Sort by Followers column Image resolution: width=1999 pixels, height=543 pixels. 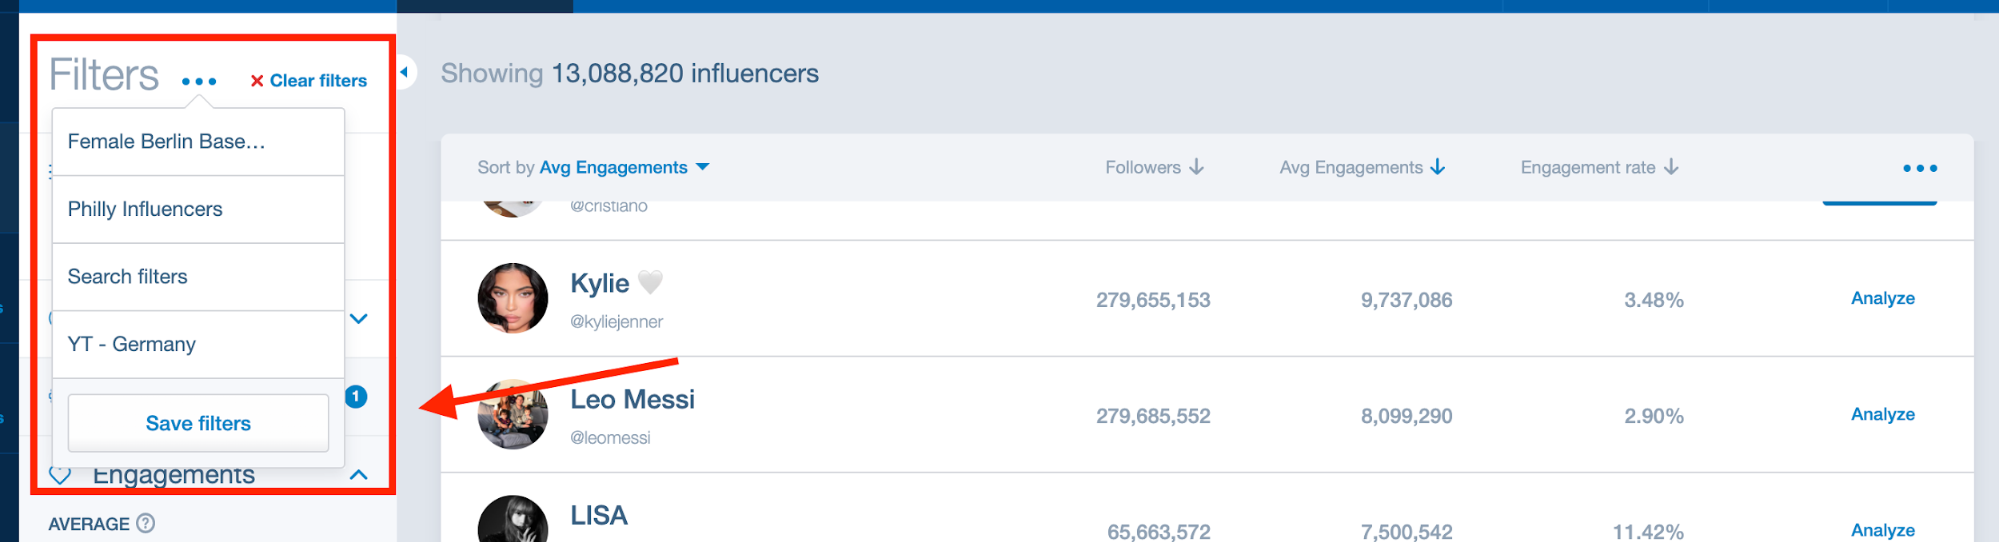[1154, 168]
